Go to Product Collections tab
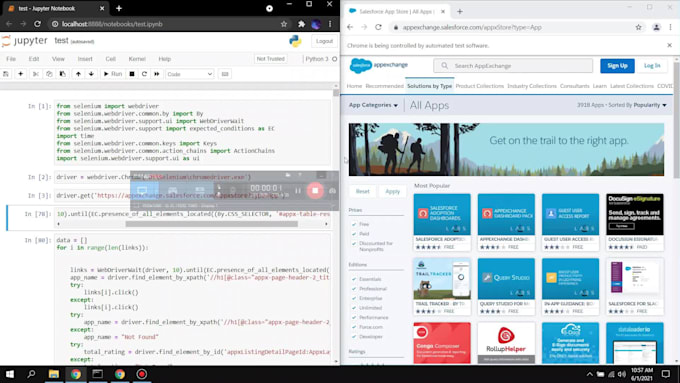680x383 pixels. 480,86
